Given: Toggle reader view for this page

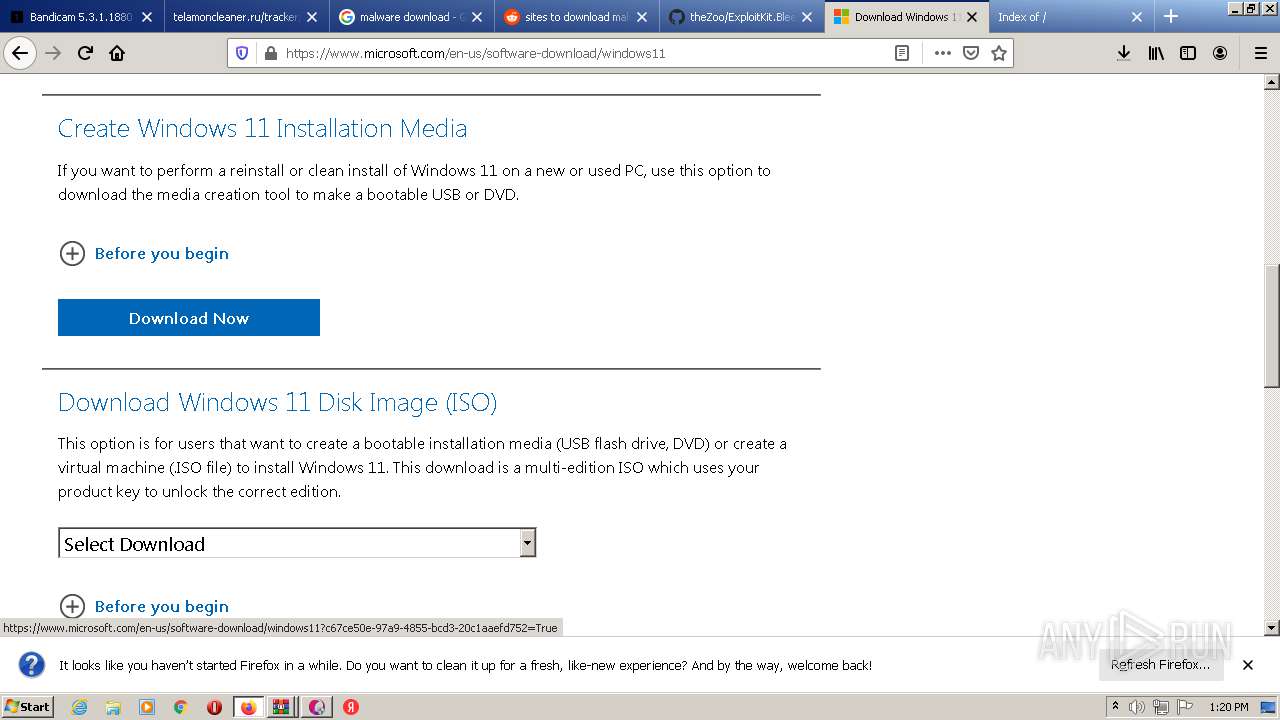Looking at the screenshot, I should 902,53.
